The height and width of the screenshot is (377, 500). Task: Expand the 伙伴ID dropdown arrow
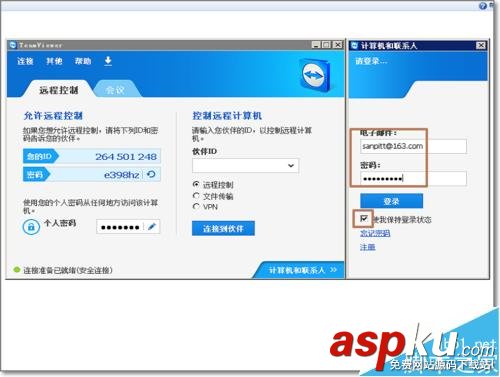(291, 166)
